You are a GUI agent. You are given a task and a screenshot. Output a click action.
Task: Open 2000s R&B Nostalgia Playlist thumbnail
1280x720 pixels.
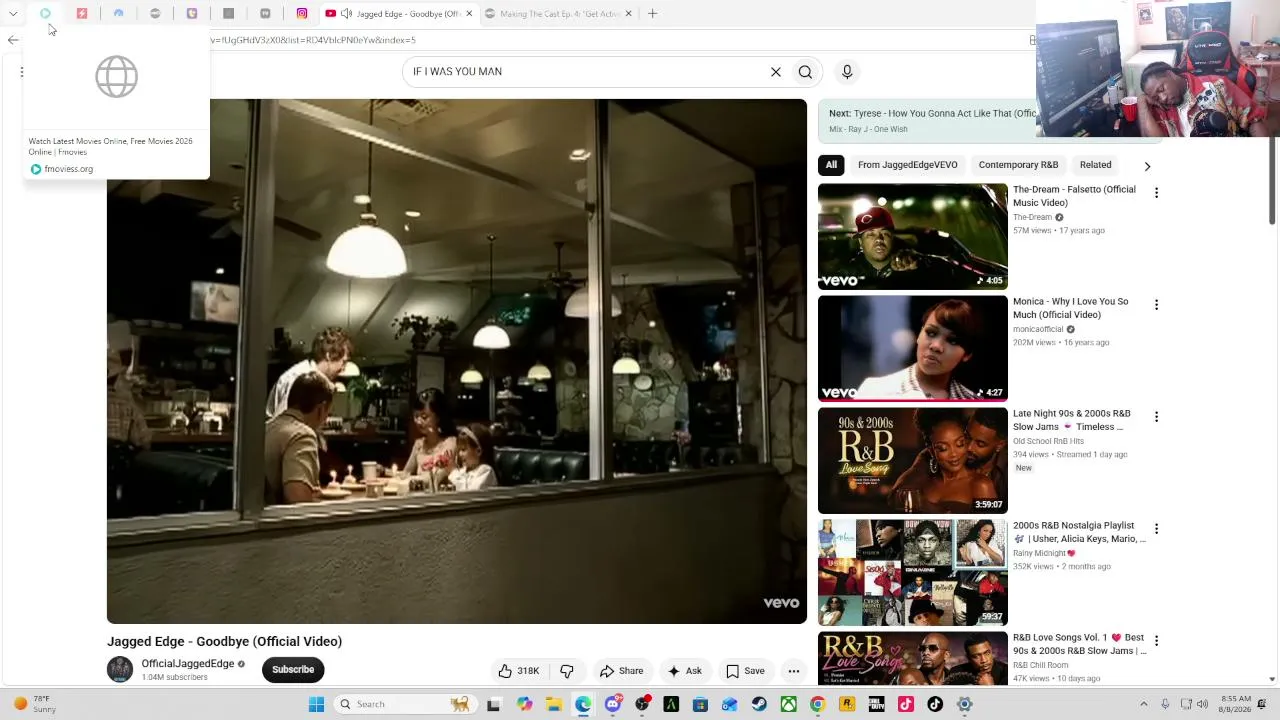tap(913, 573)
